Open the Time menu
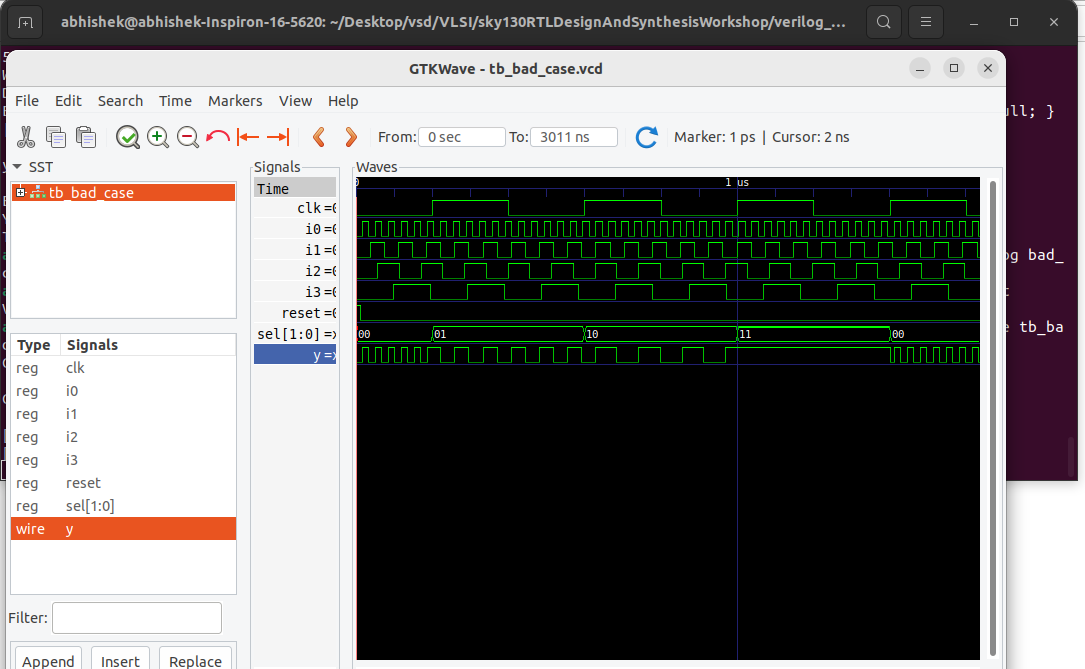 click(175, 101)
